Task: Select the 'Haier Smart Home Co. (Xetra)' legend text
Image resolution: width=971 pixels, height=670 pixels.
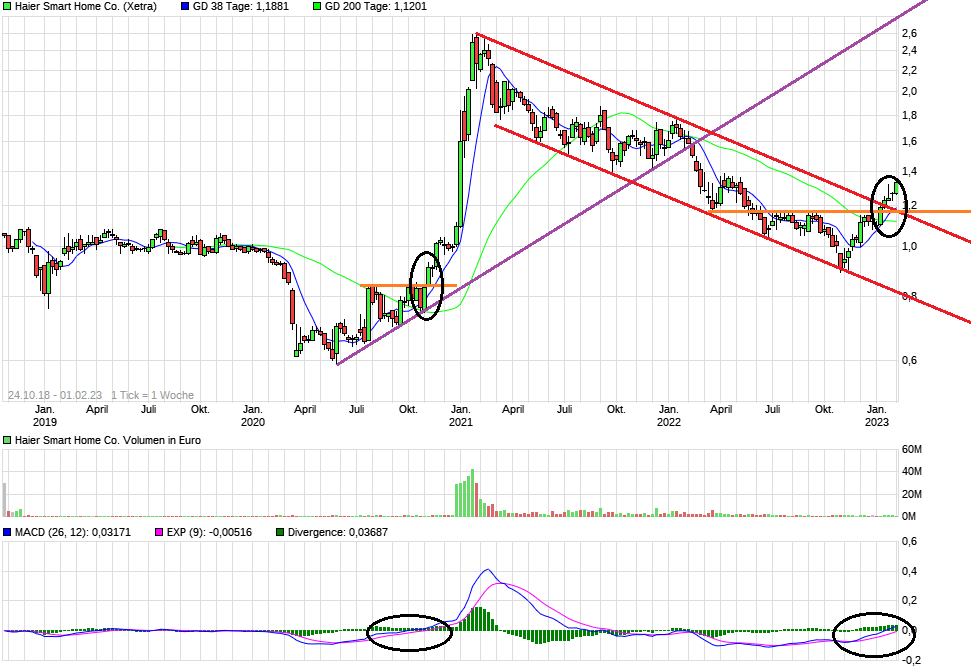Action: tap(85, 6)
